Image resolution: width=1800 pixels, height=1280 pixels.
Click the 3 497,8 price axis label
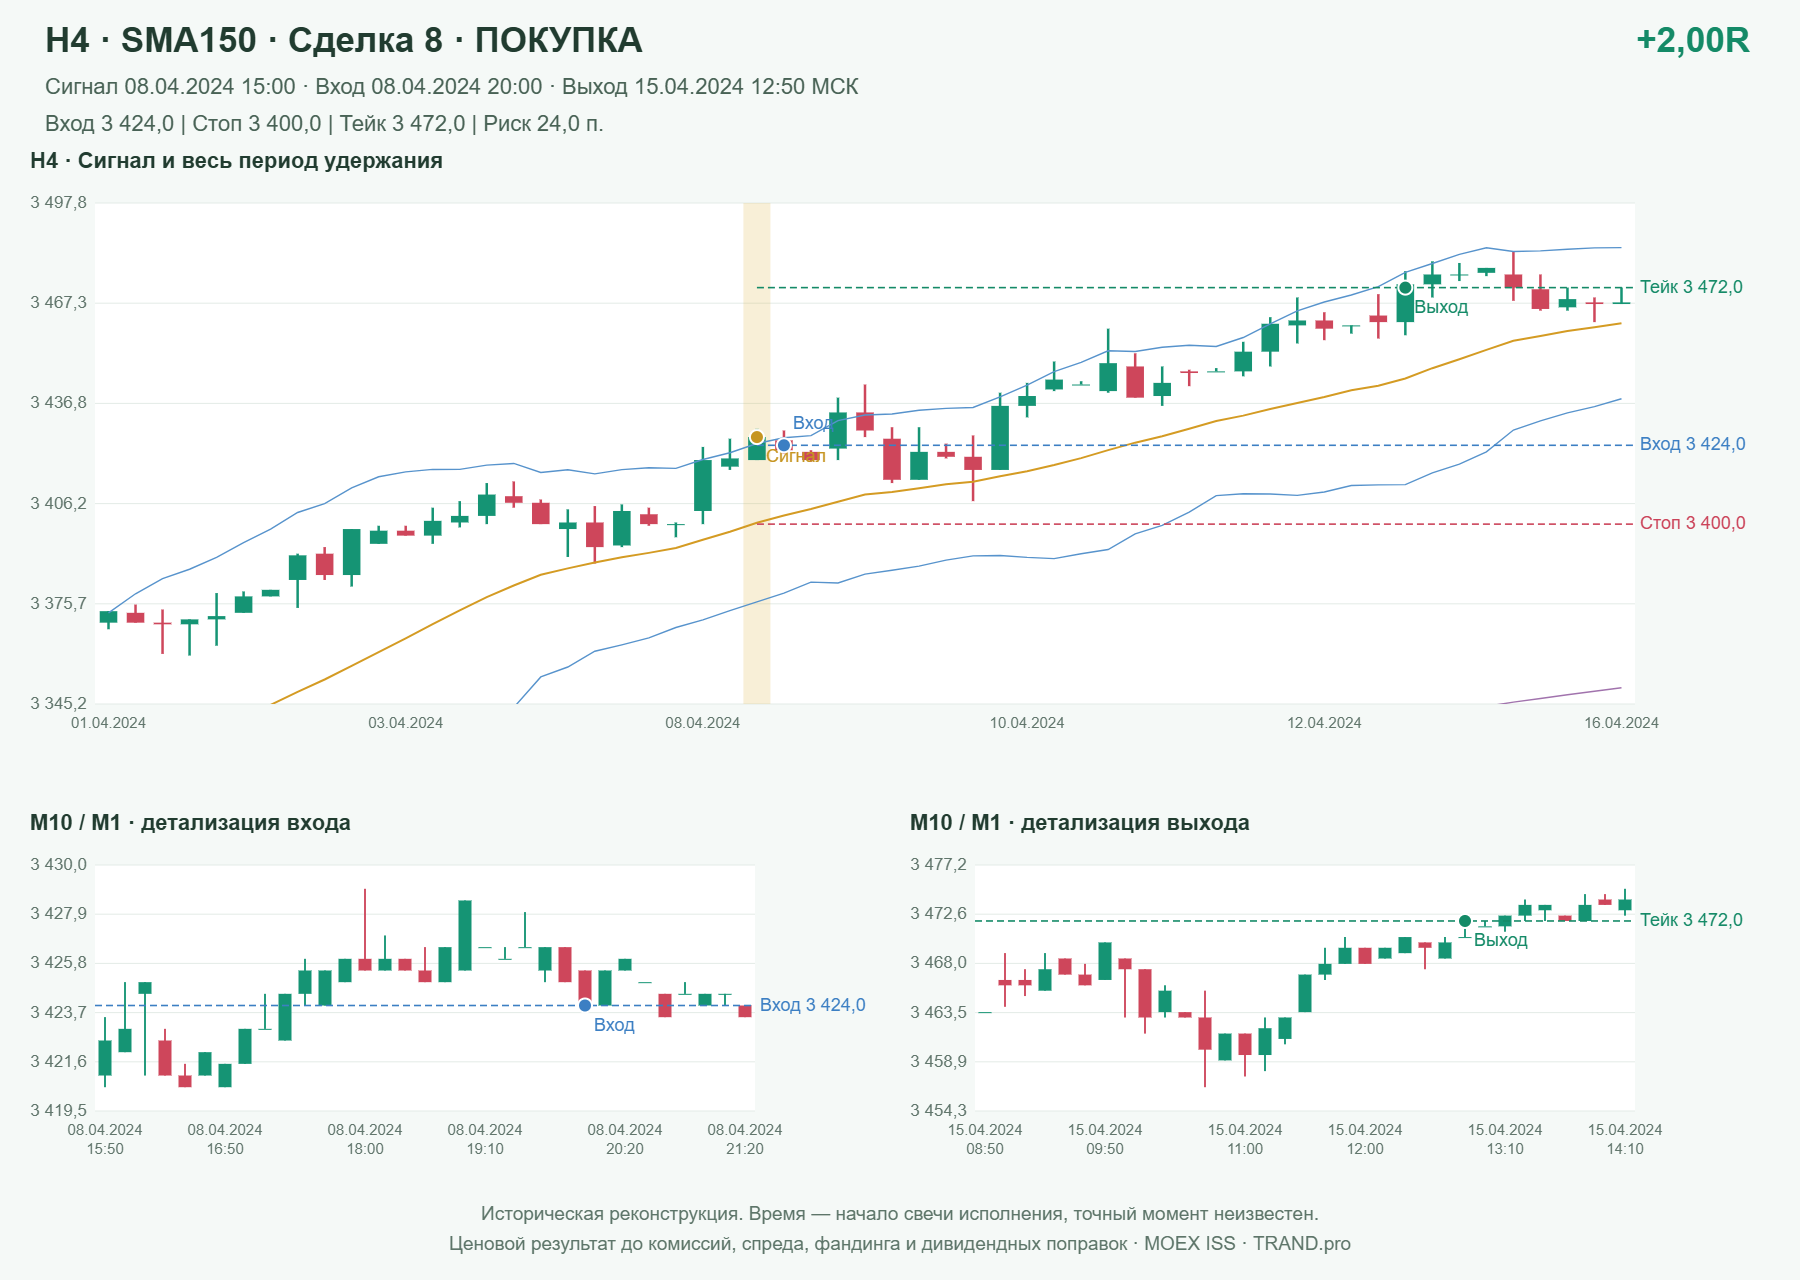pyautogui.click(x=58, y=203)
